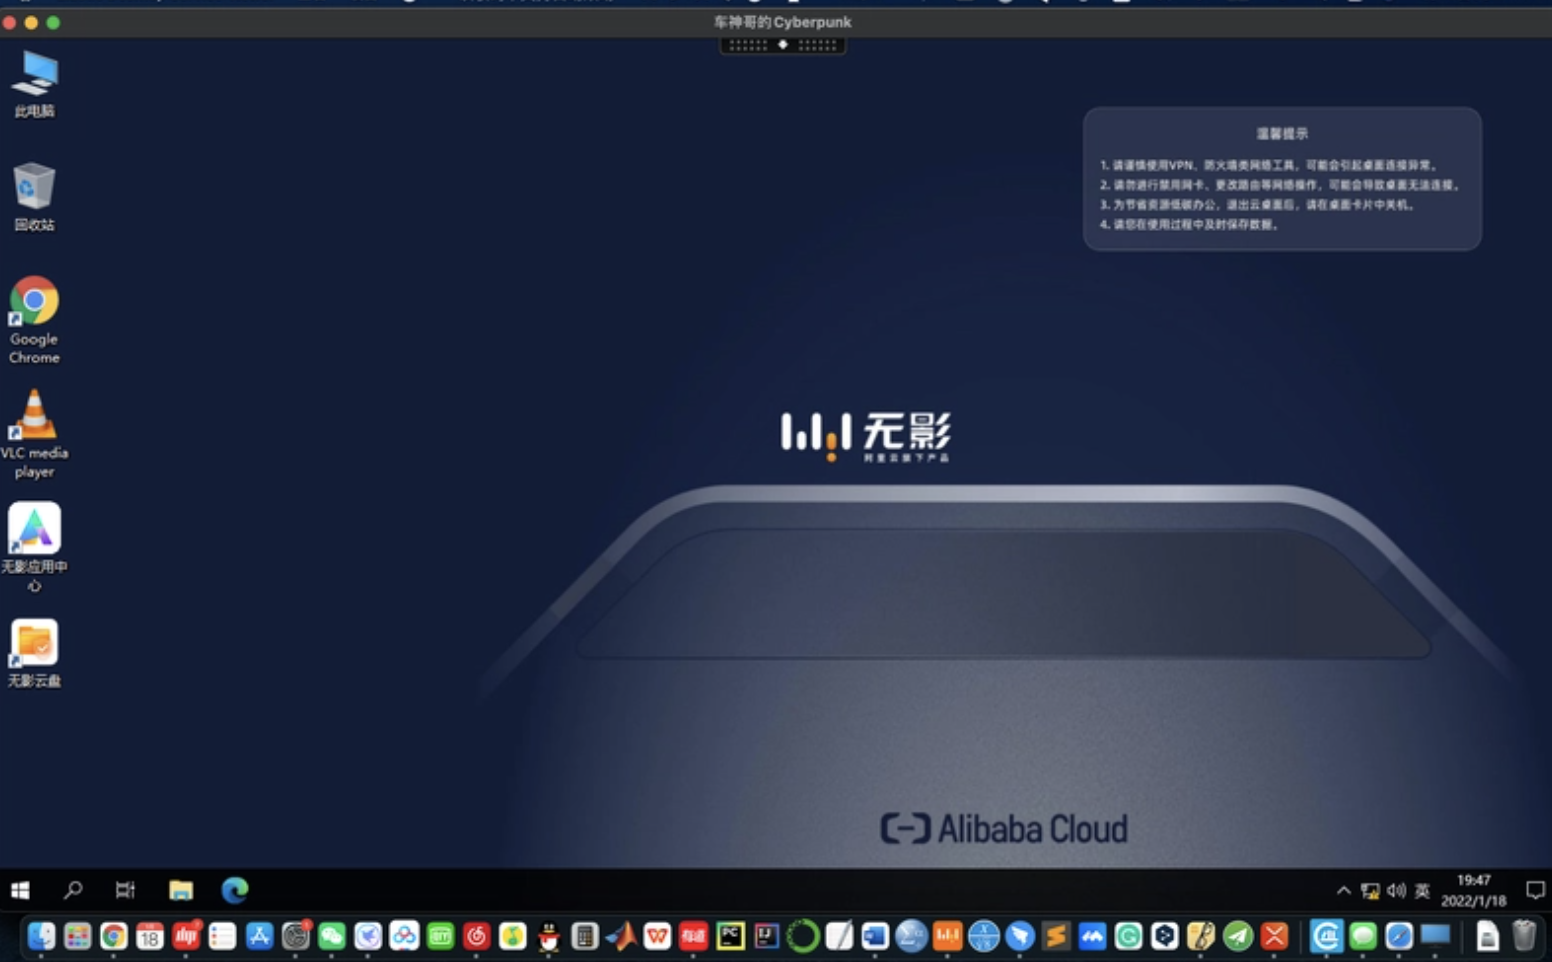The width and height of the screenshot is (1552, 962).
Task: Open the 回收站 recycle bin icon
Action: pyautogui.click(x=35, y=197)
